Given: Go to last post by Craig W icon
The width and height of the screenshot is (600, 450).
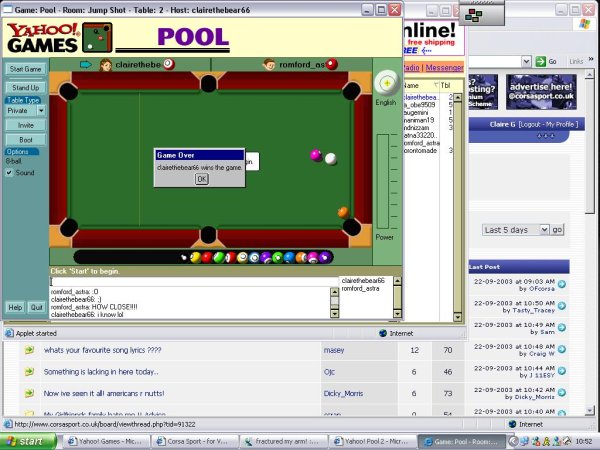Looking at the screenshot, I should coord(562,349).
